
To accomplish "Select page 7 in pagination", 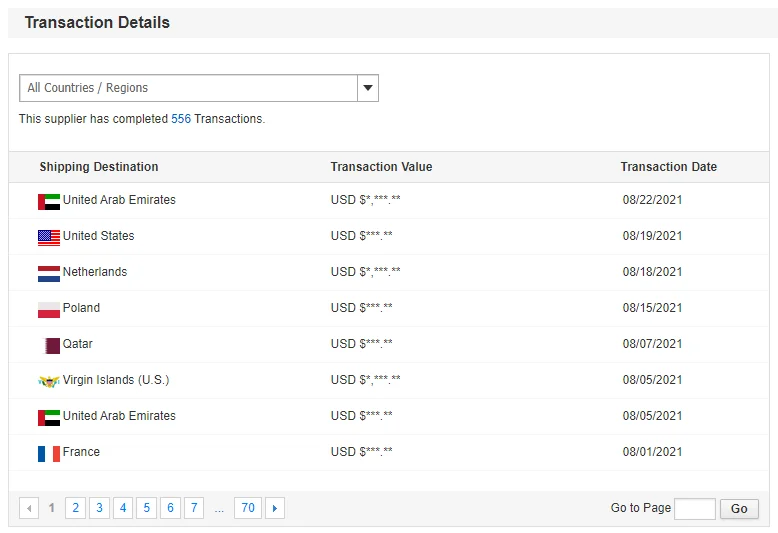I will click(194, 508).
